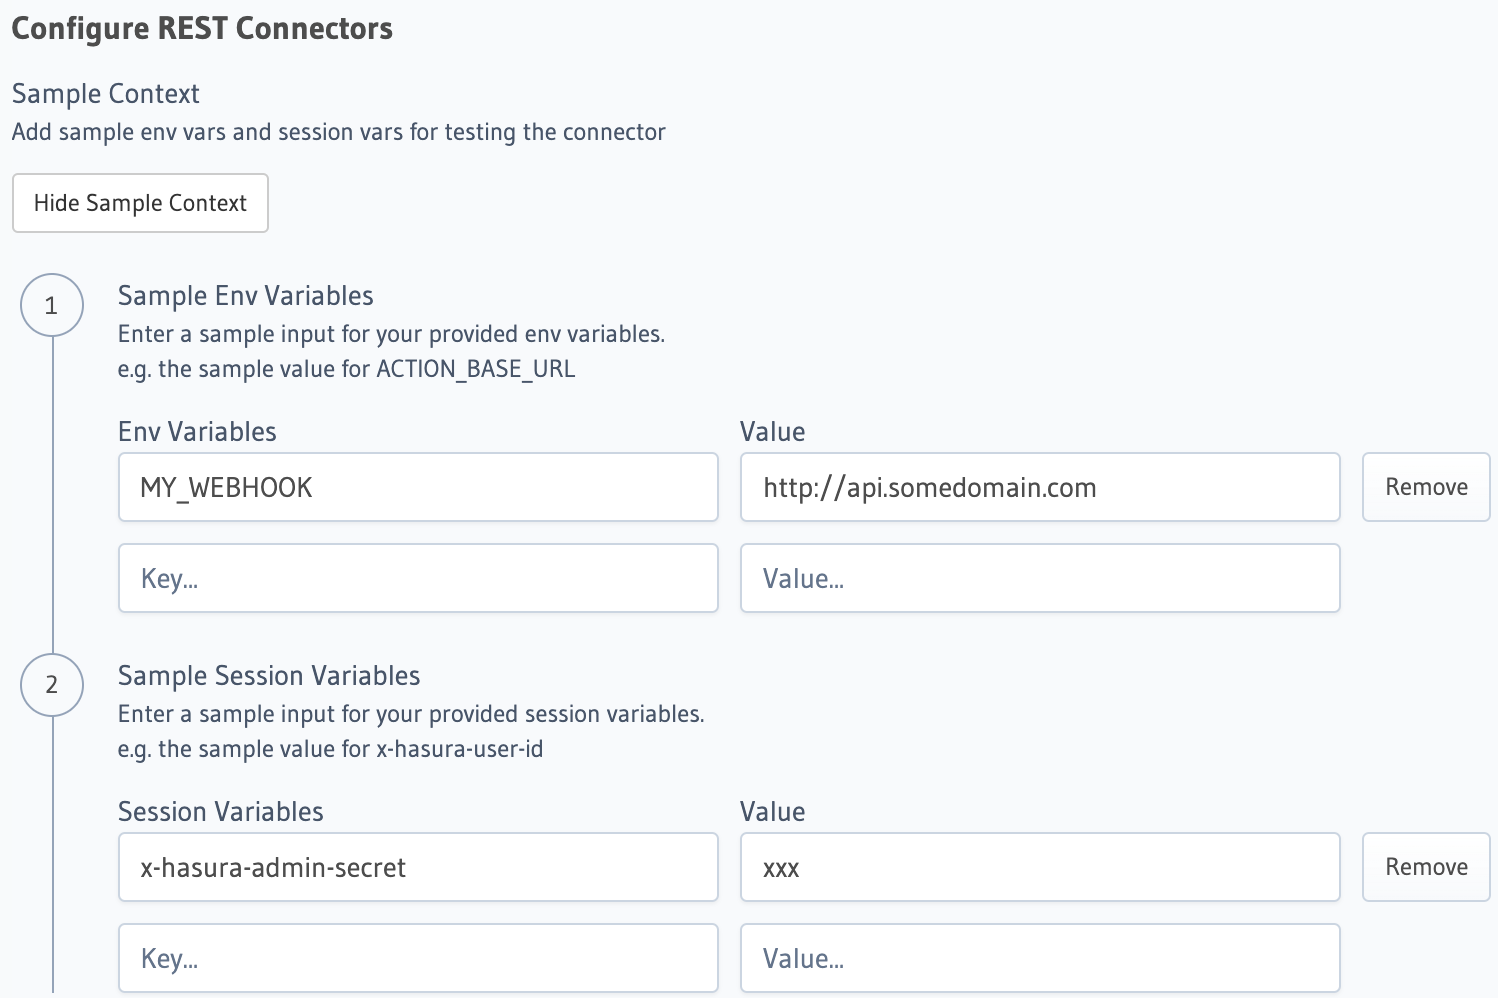
Task: Select the http://api.somedomain.com value field
Action: coord(1039,487)
